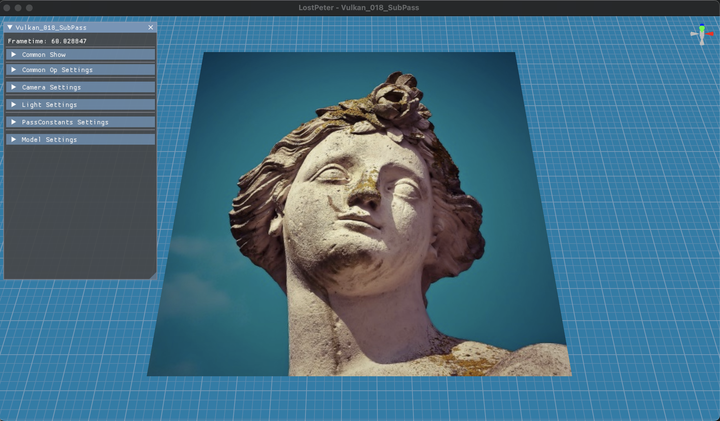Expand the Camera Settings arrow
The image size is (720, 421).
click(x=13, y=87)
